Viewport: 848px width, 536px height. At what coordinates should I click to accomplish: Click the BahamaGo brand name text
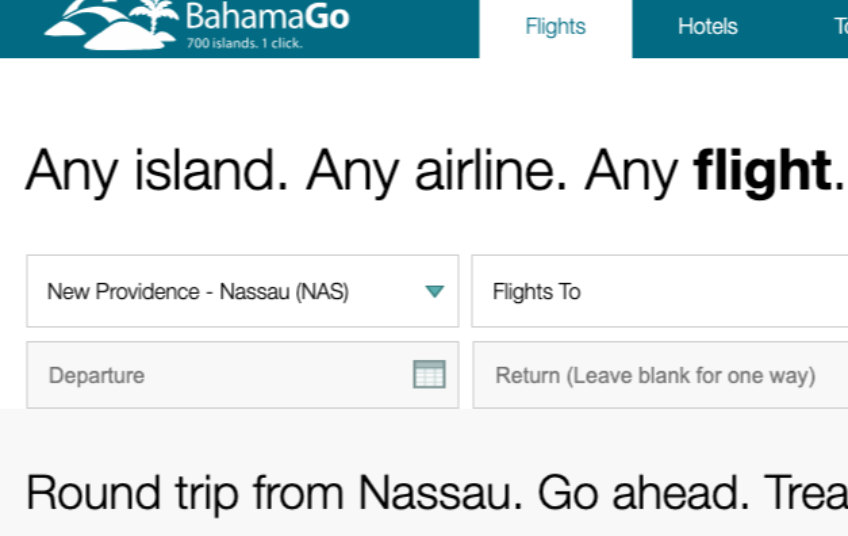(267, 16)
